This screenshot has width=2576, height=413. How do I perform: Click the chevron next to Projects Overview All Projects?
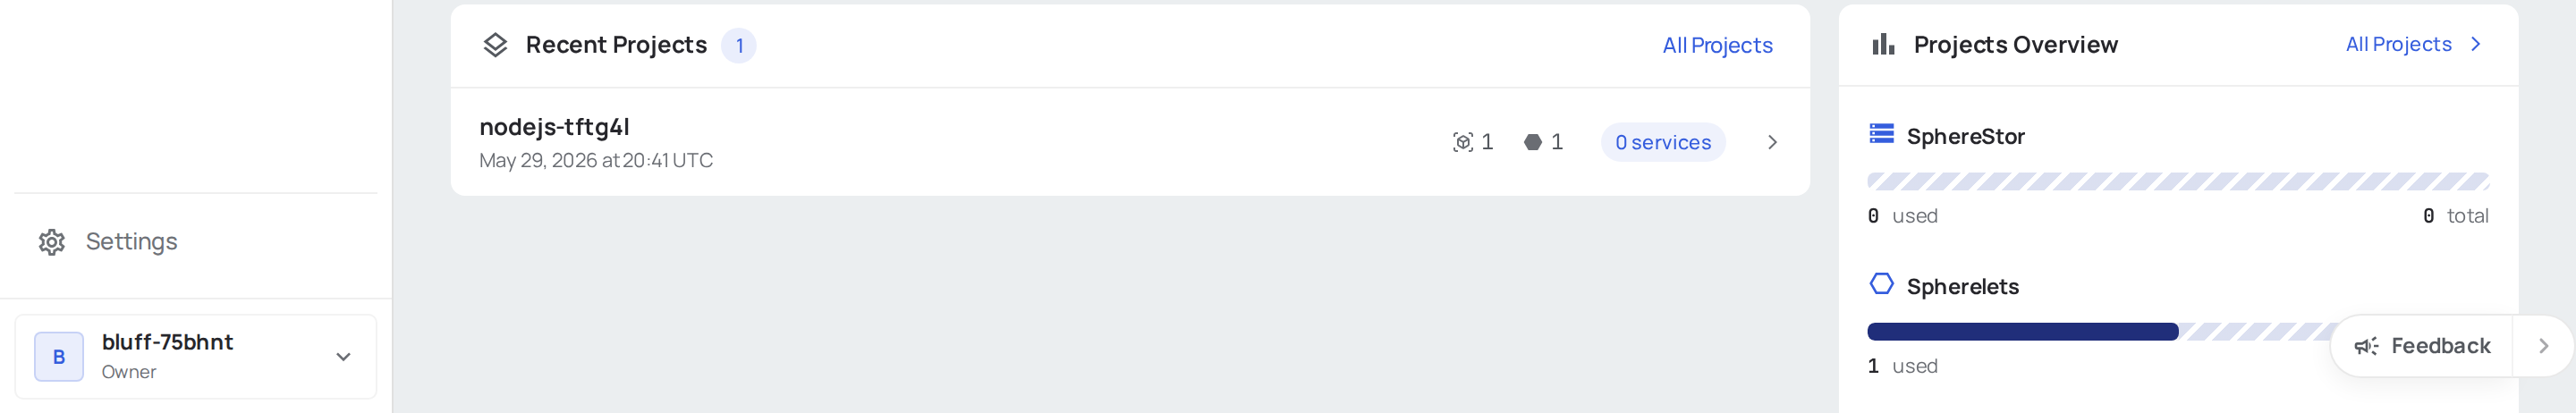pos(2476,44)
